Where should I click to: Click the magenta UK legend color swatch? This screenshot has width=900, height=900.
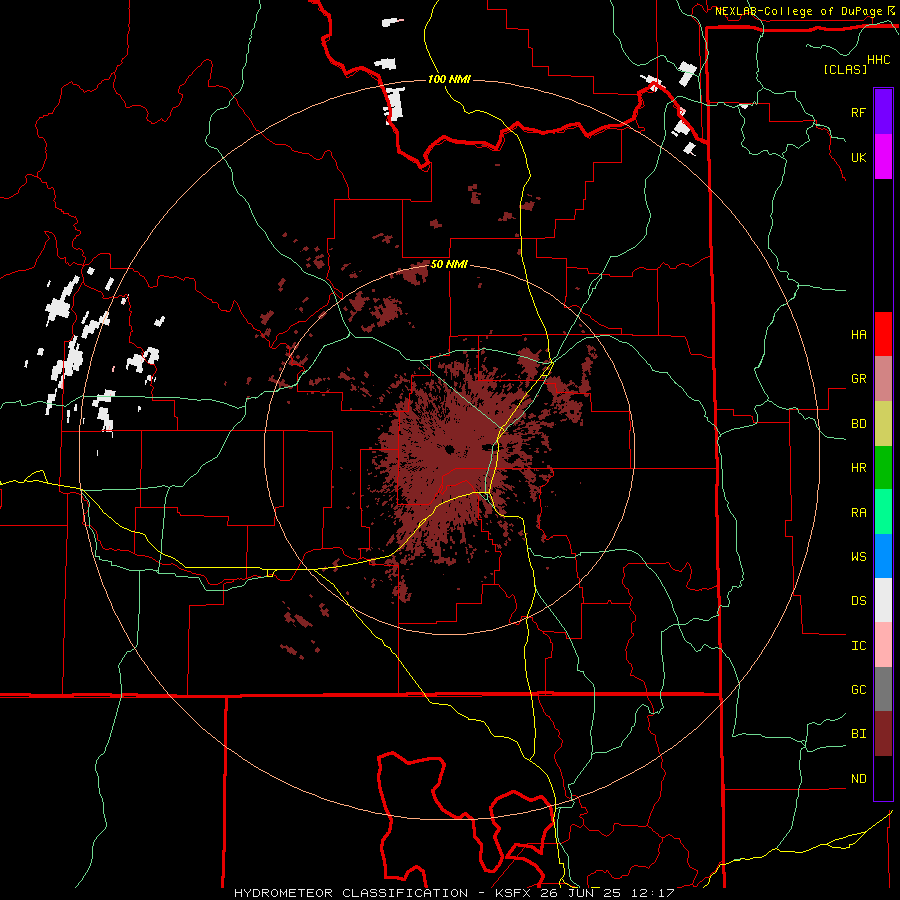[x=883, y=157]
